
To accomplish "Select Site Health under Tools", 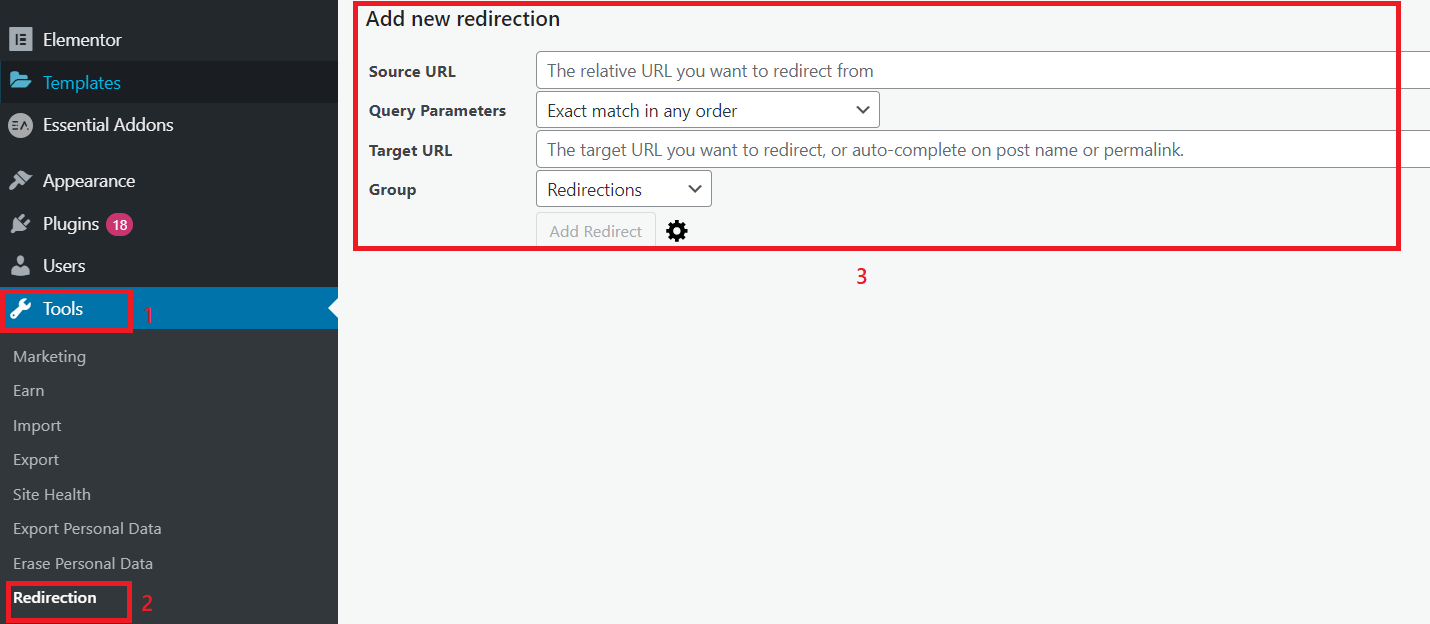I will pos(52,494).
